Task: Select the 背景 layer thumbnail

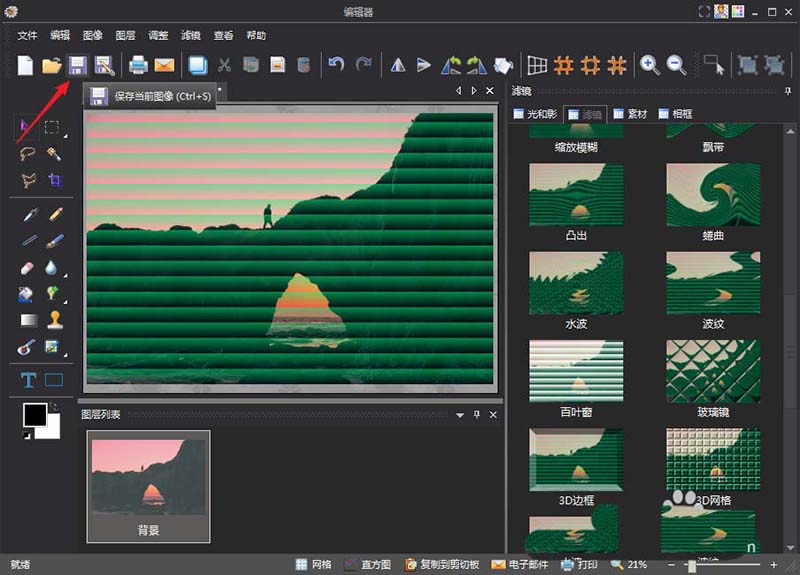Action: click(148, 486)
